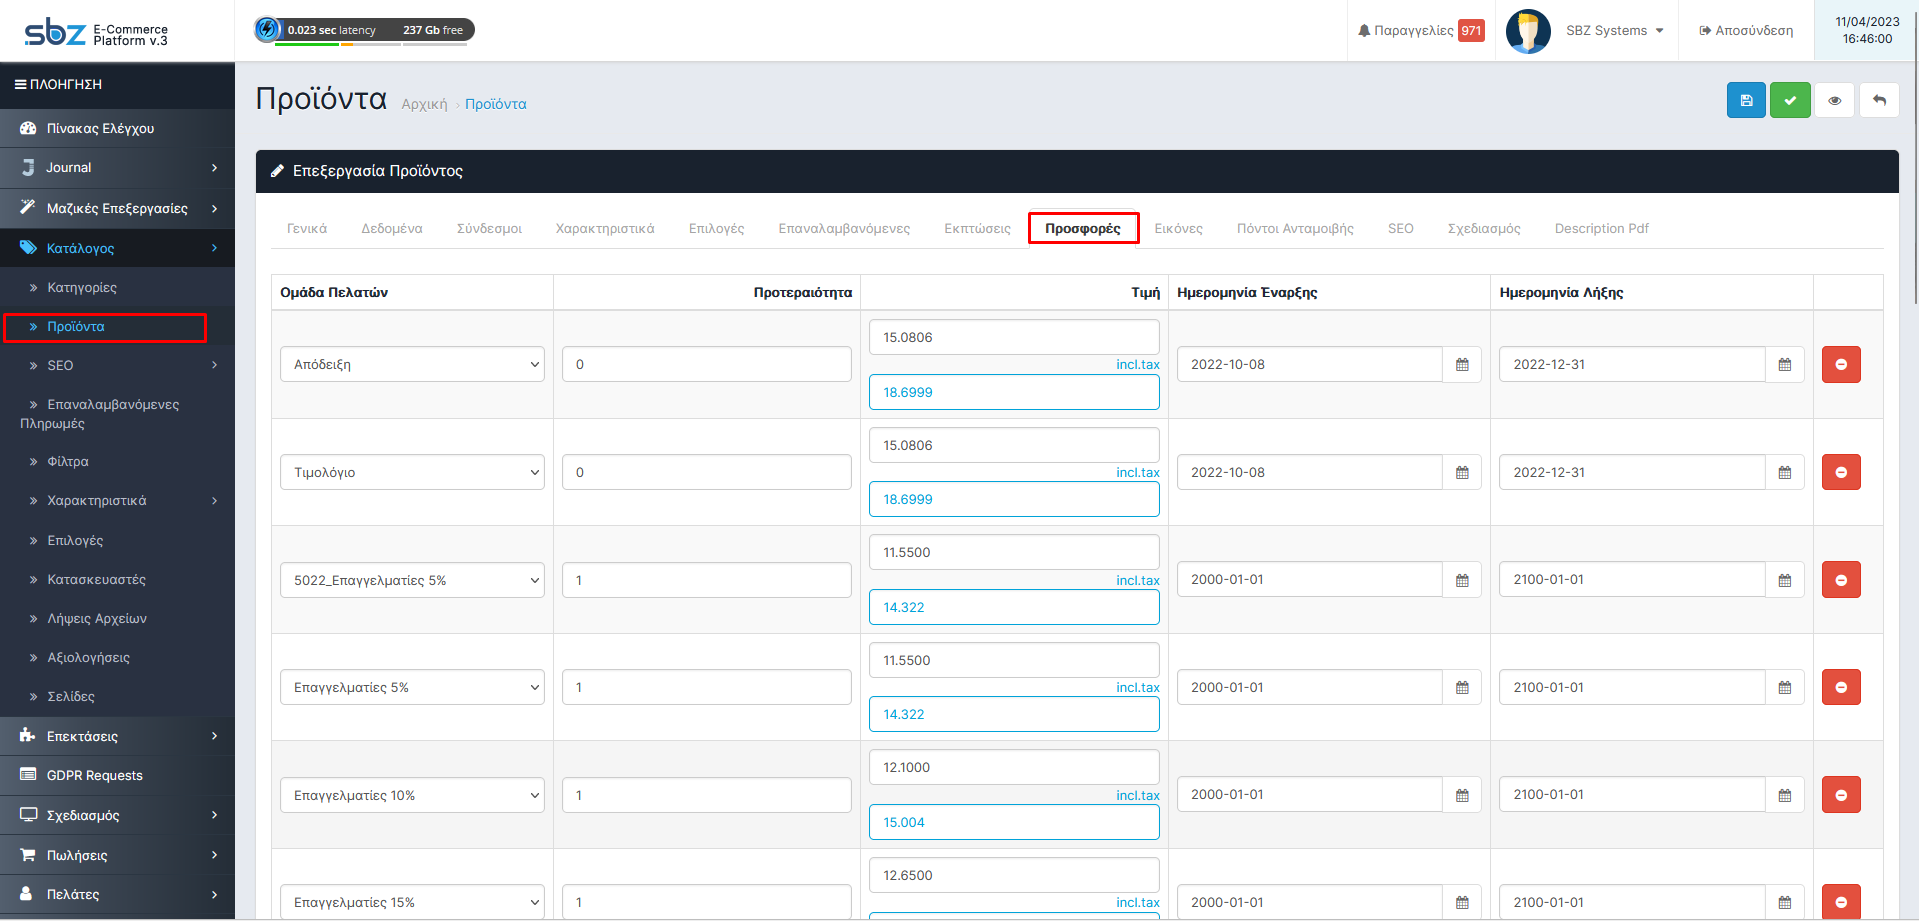Click the Τιμολόγιο incl.tax price field

pyautogui.click(x=1013, y=500)
